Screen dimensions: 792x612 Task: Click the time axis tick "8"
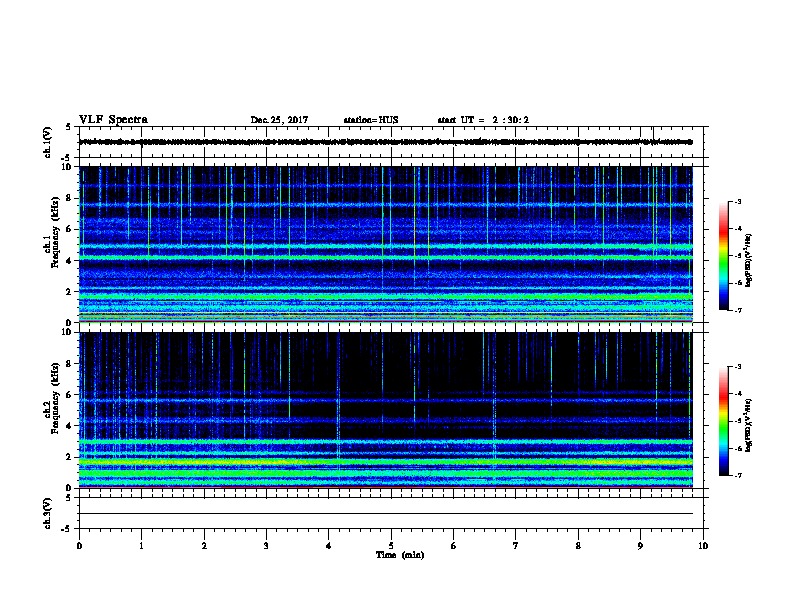(578, 546)
